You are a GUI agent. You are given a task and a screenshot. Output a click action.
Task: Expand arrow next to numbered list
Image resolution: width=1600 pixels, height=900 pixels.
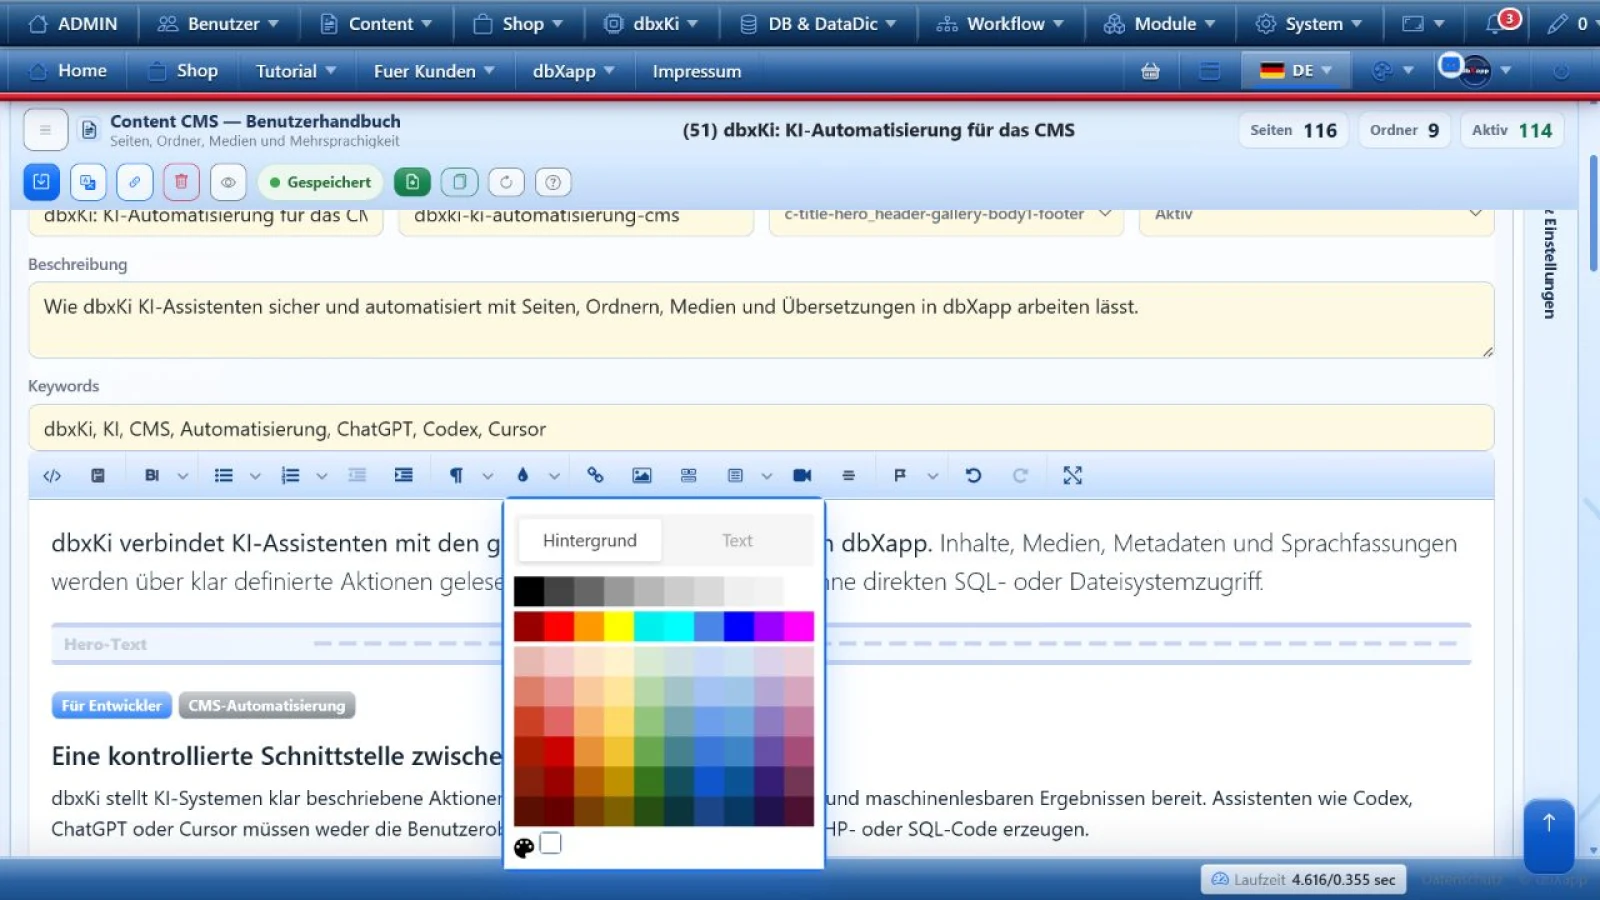(322, 476)
